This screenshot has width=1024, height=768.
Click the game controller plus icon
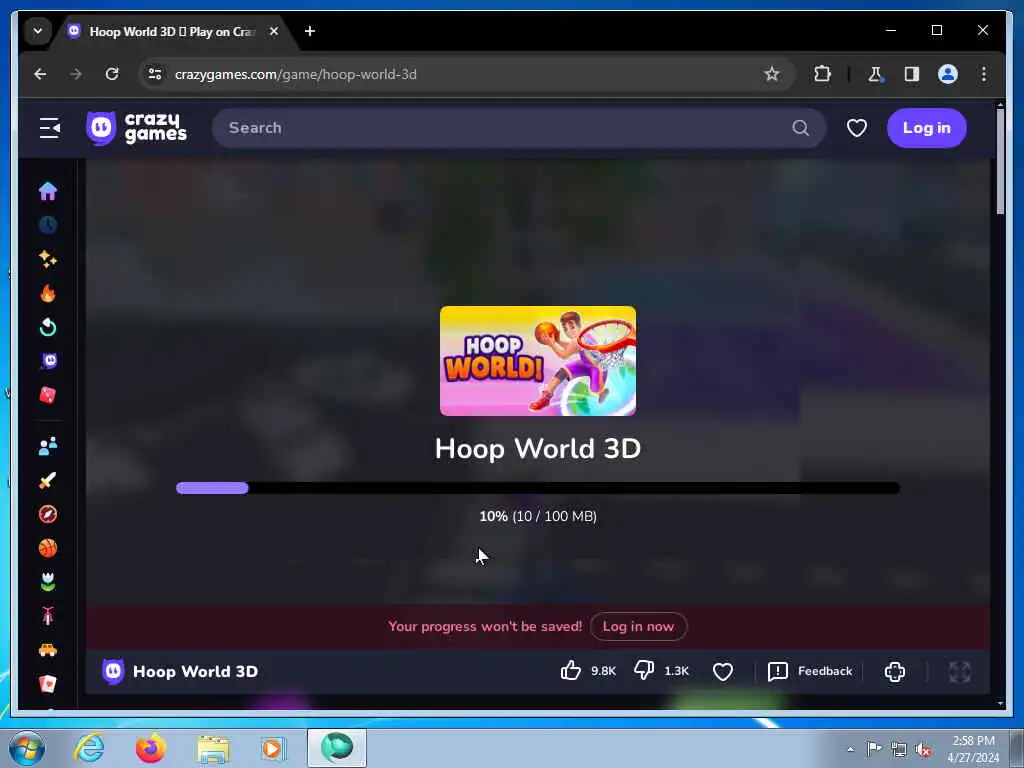tap(895, 671)
